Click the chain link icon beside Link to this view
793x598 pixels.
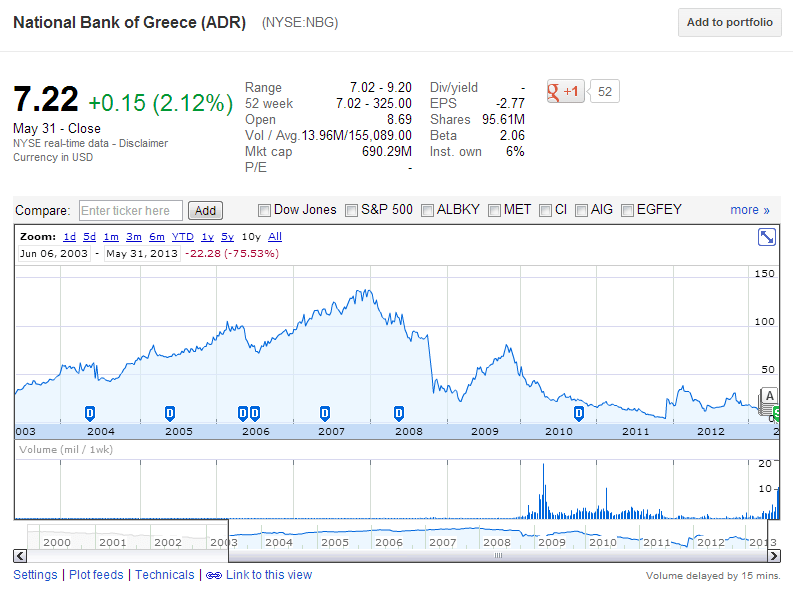(x=213, y=576)
